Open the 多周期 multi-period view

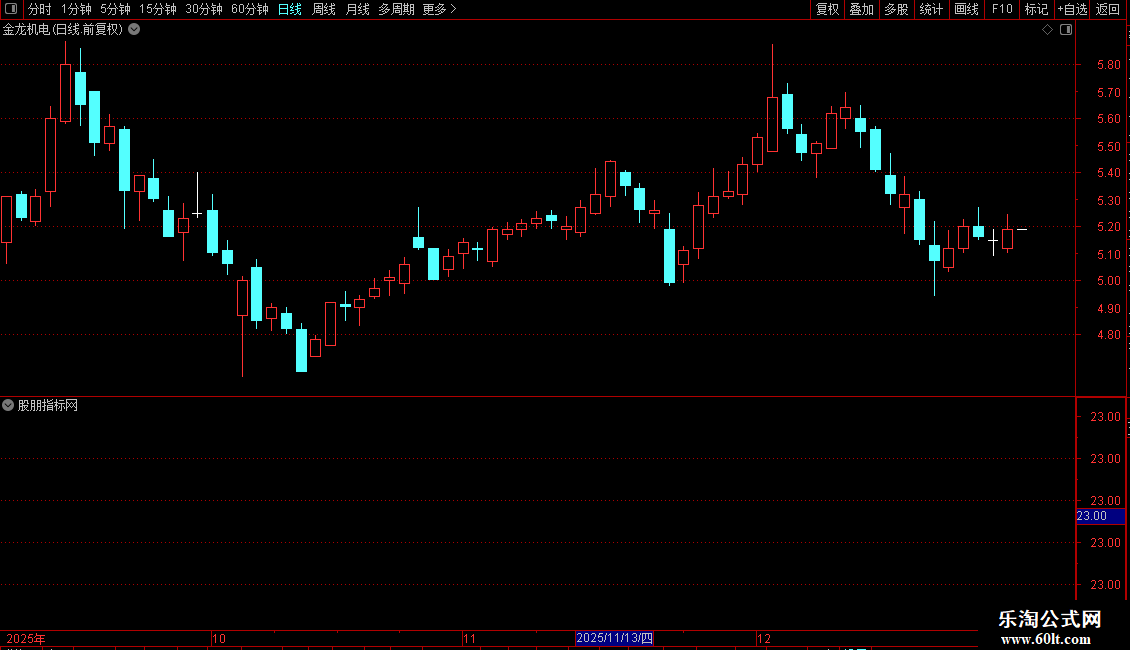tap(396, 9)
